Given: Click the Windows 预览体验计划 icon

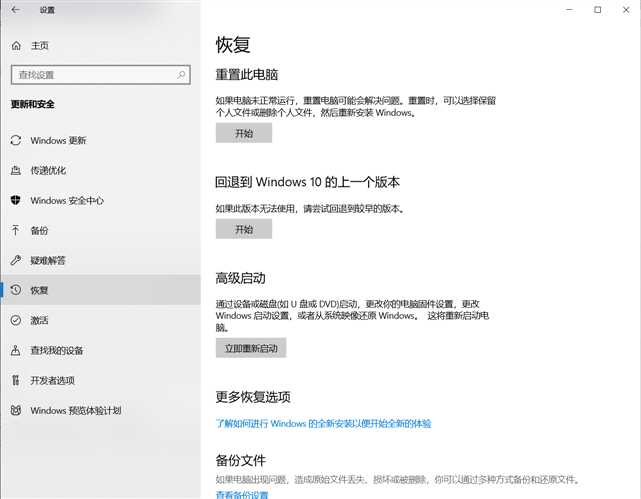Looking at the screenshot, I should pos(16,410).
